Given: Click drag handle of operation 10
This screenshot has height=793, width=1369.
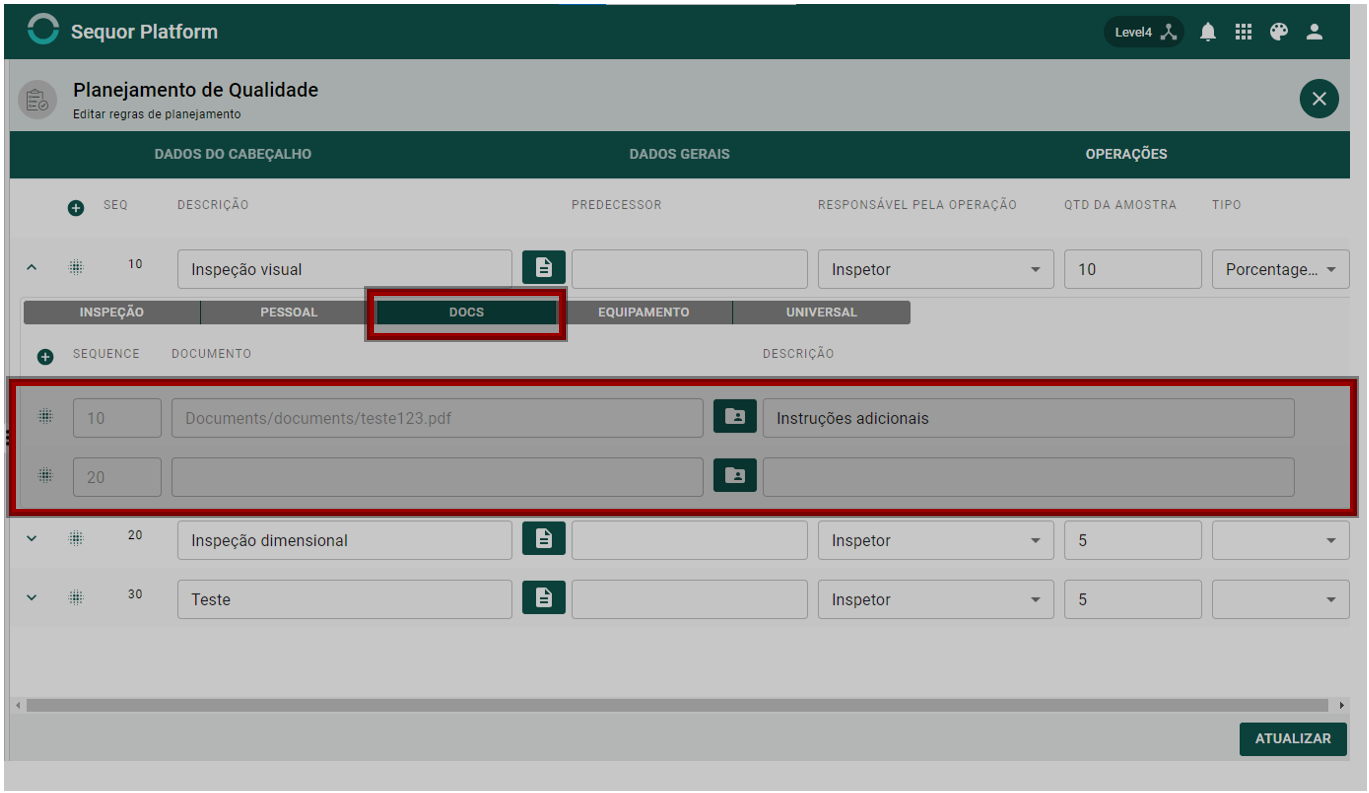Looking at the screenshot, I should click(76, 267).
